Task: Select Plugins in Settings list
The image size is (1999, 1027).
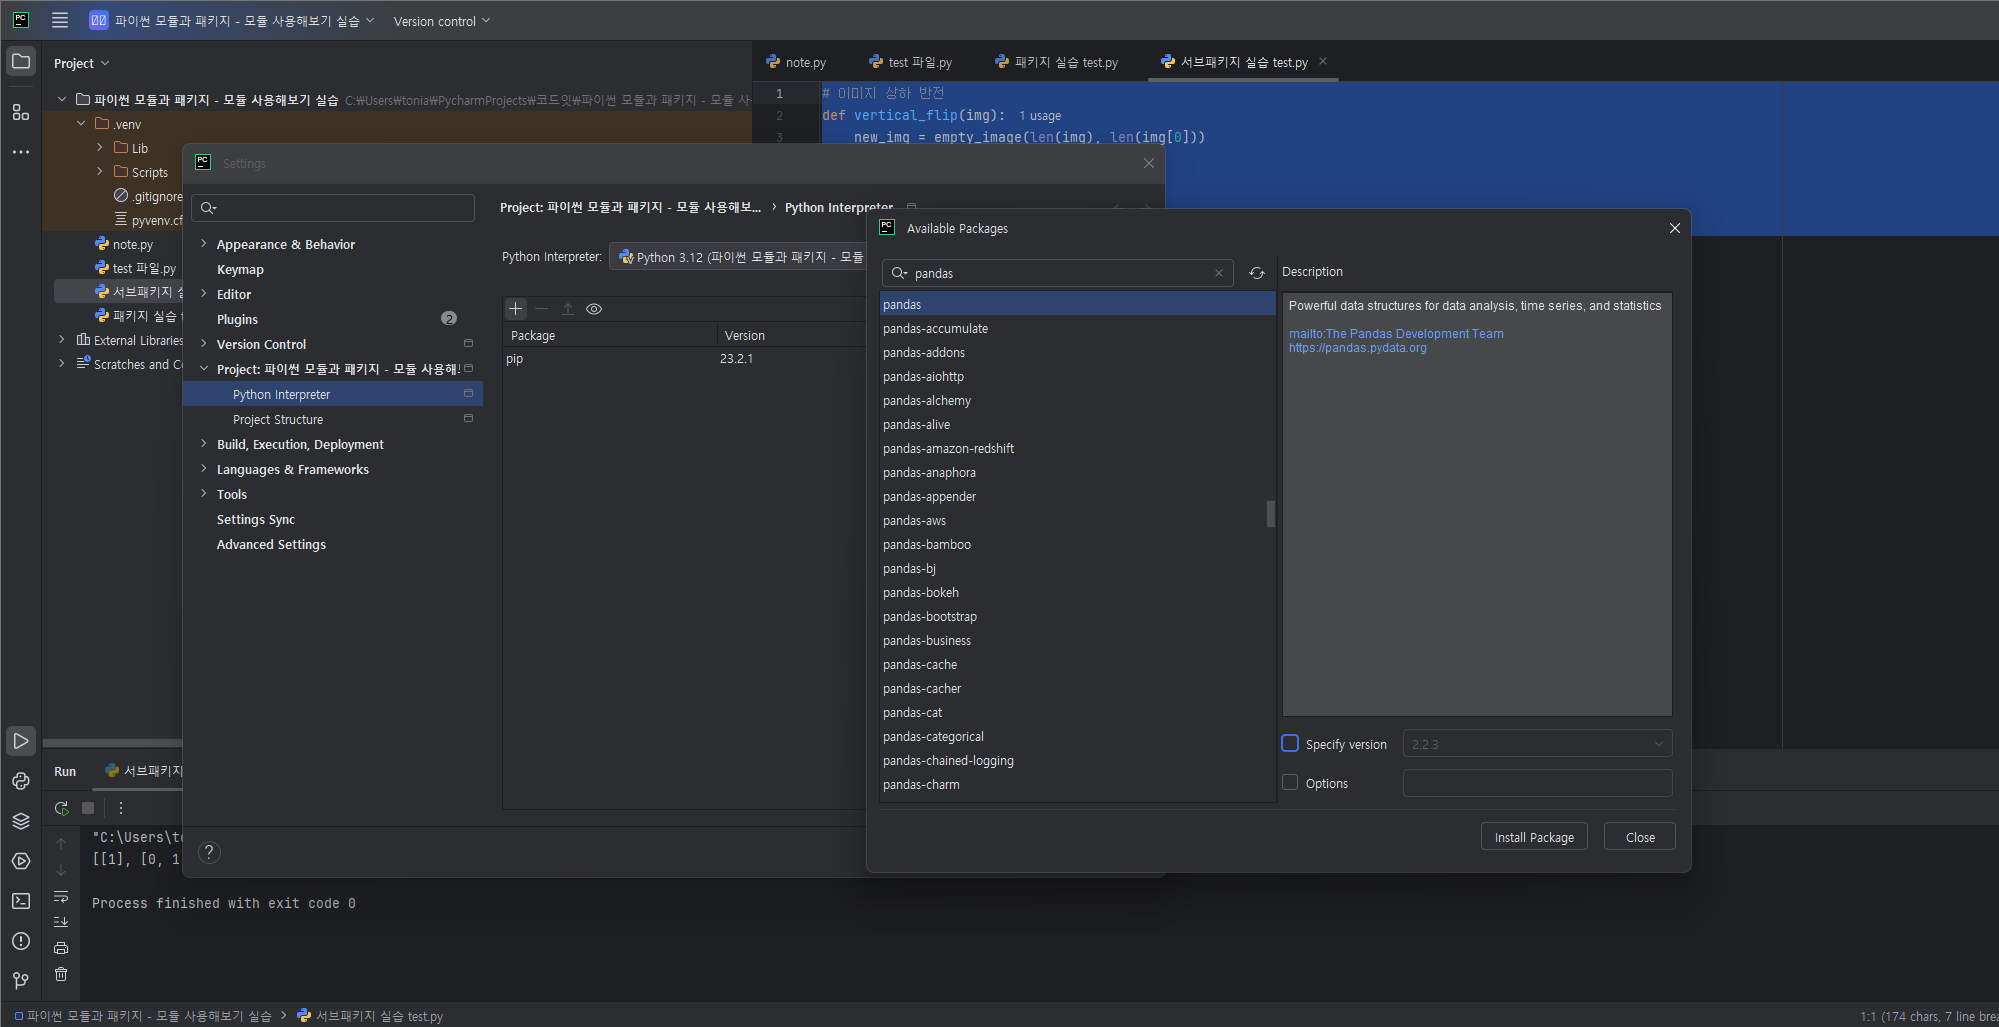Action: [237, 319]
